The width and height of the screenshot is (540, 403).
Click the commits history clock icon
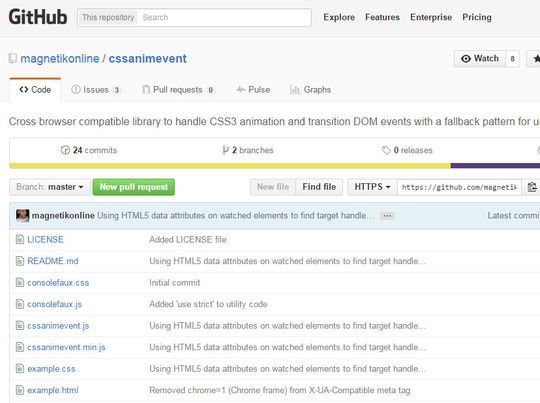click(x=65, y=150)
